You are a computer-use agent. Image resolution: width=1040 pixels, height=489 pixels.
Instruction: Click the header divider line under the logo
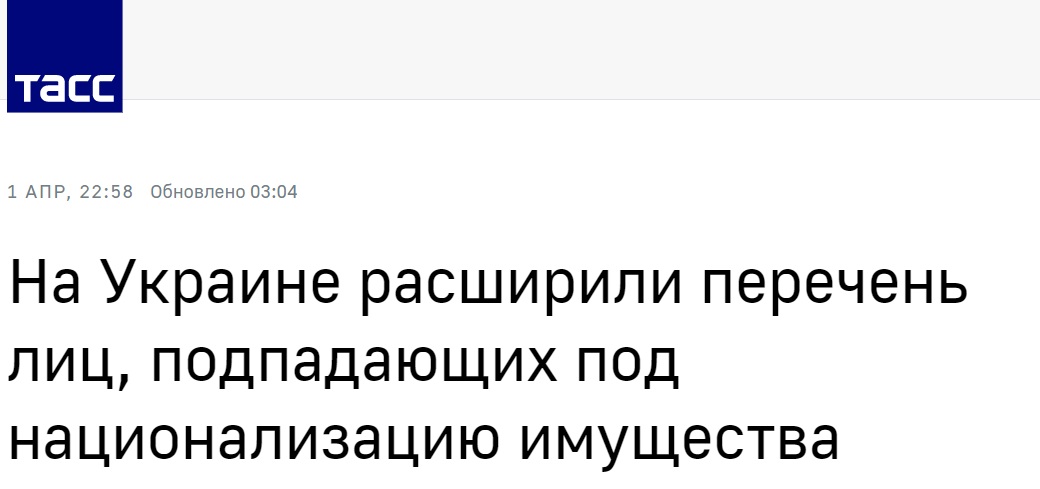580,100
